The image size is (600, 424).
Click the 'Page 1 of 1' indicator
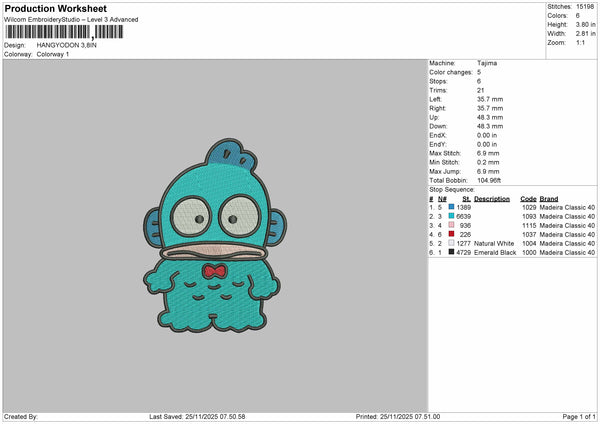pos(579,416)
